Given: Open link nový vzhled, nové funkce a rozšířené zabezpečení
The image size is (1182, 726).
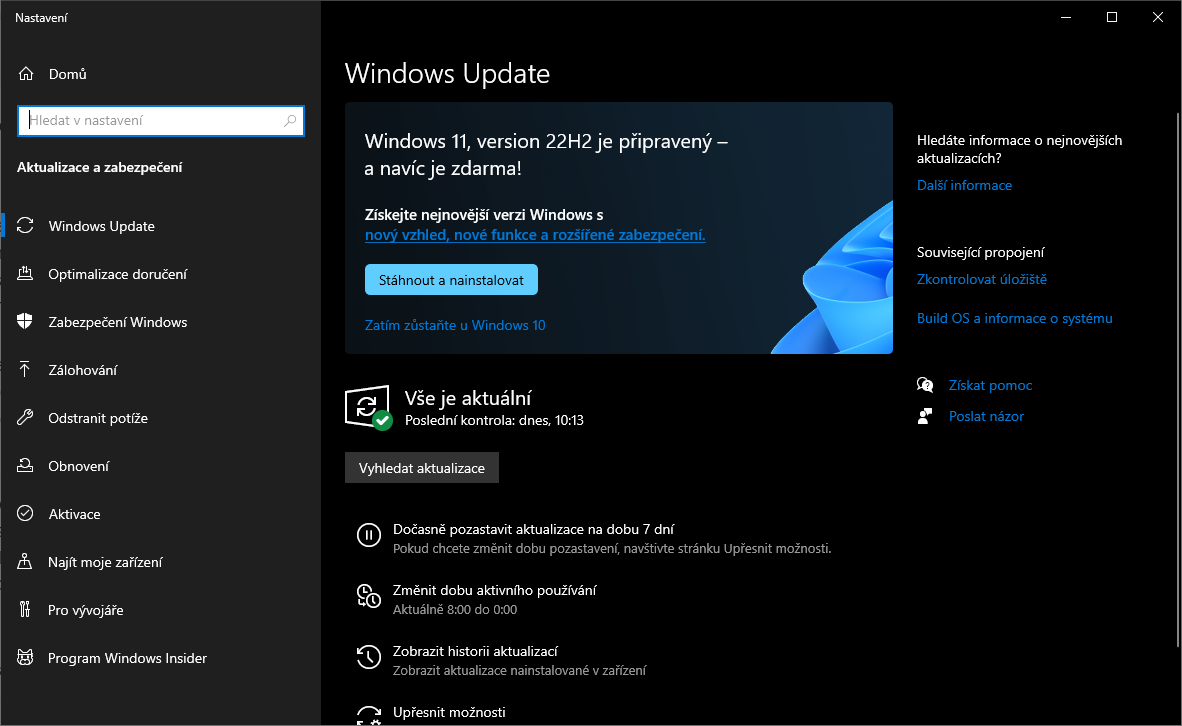Looking at the screenshot, I should (x=535, y=234).
